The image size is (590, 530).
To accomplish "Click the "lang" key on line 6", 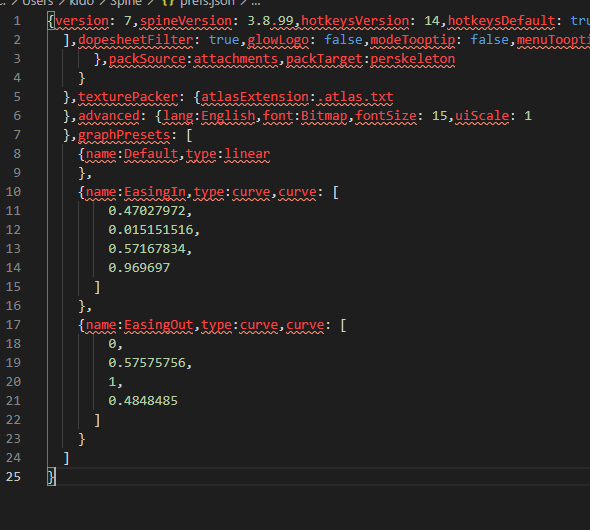I will [x=178, y=115].
